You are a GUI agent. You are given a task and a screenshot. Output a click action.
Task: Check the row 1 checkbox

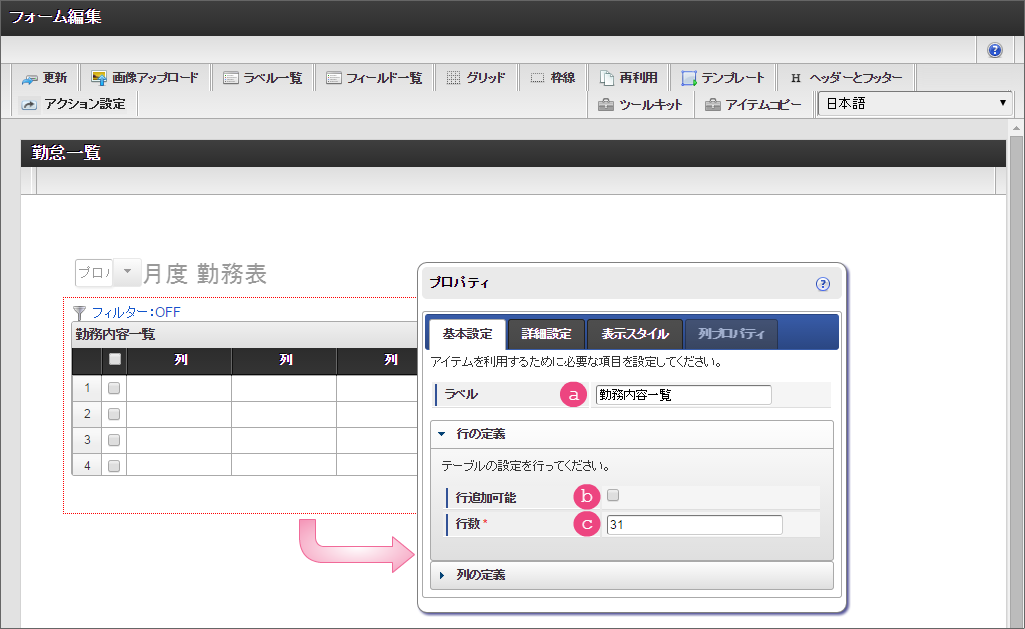[114, 388]
